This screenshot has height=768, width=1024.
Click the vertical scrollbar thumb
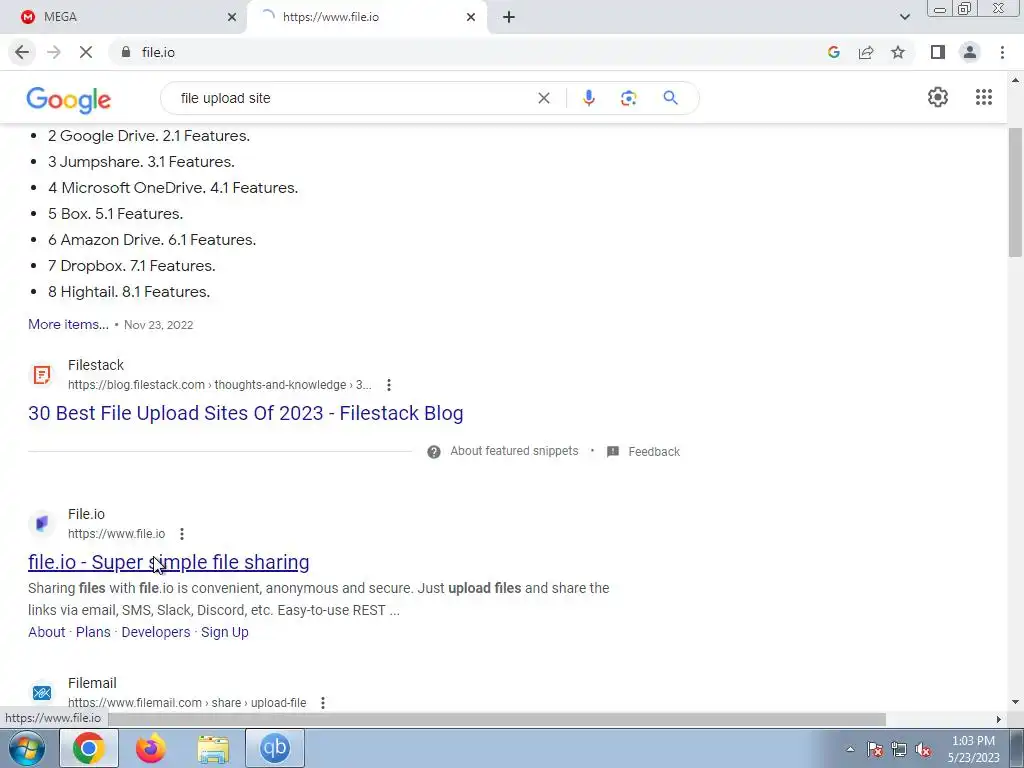[x=1015, y=193]
